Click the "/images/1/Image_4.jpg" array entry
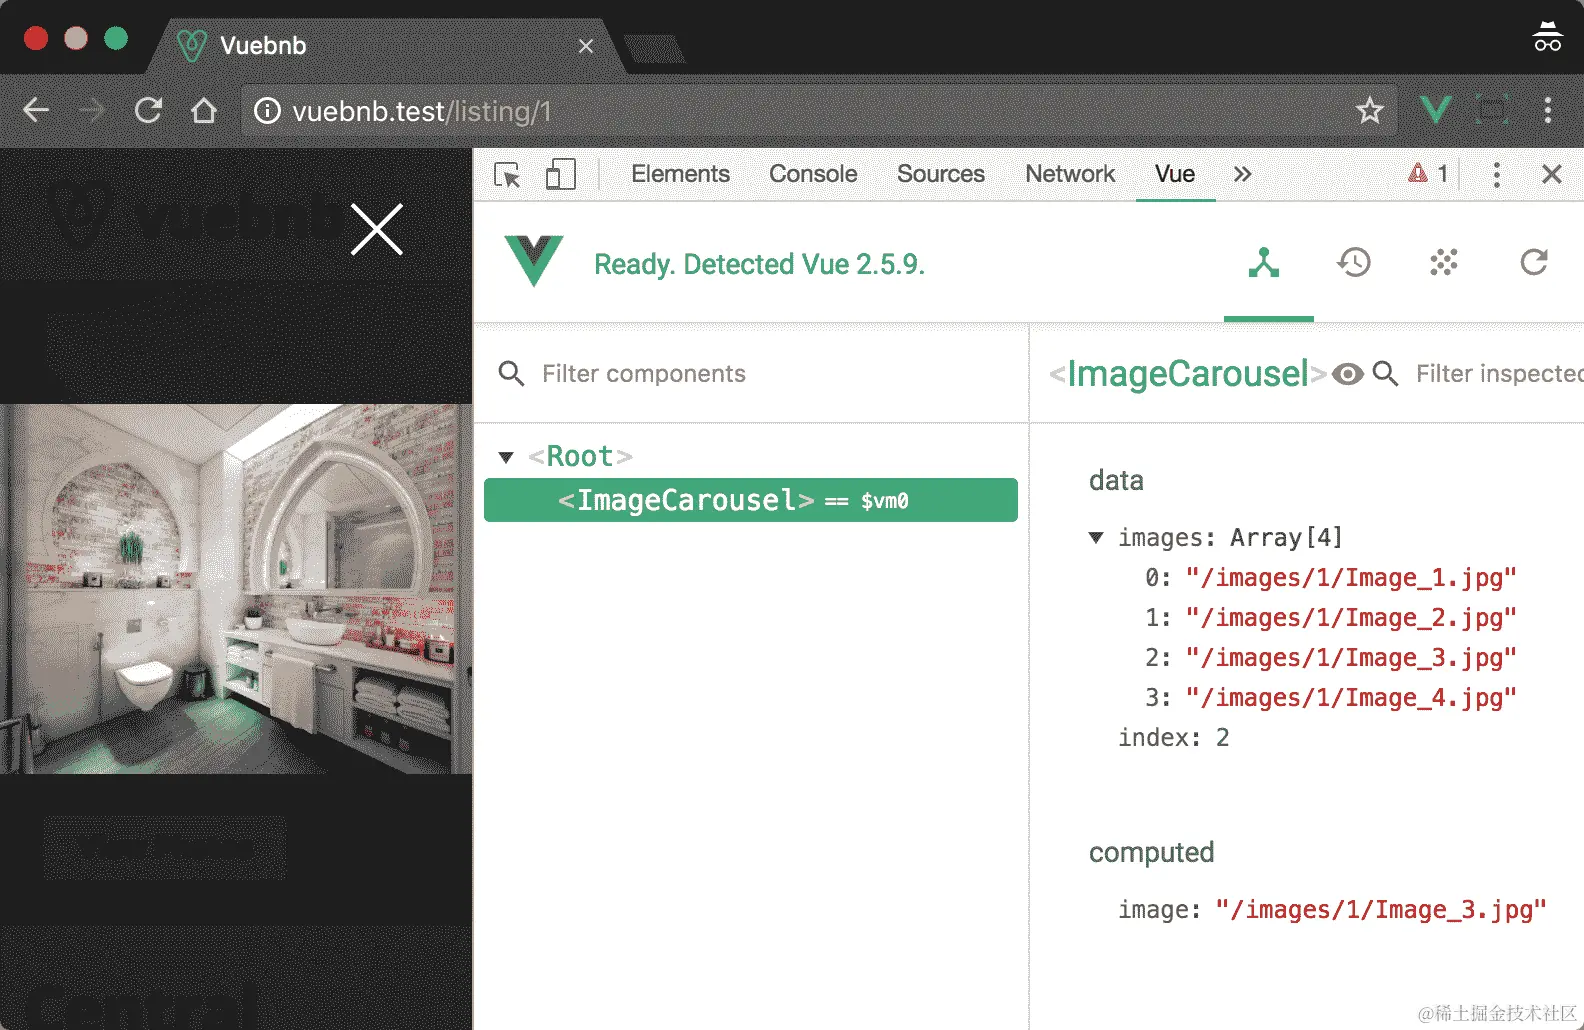The height and width of the screenshot is (1030, 1584). [x=1351, y=698]
